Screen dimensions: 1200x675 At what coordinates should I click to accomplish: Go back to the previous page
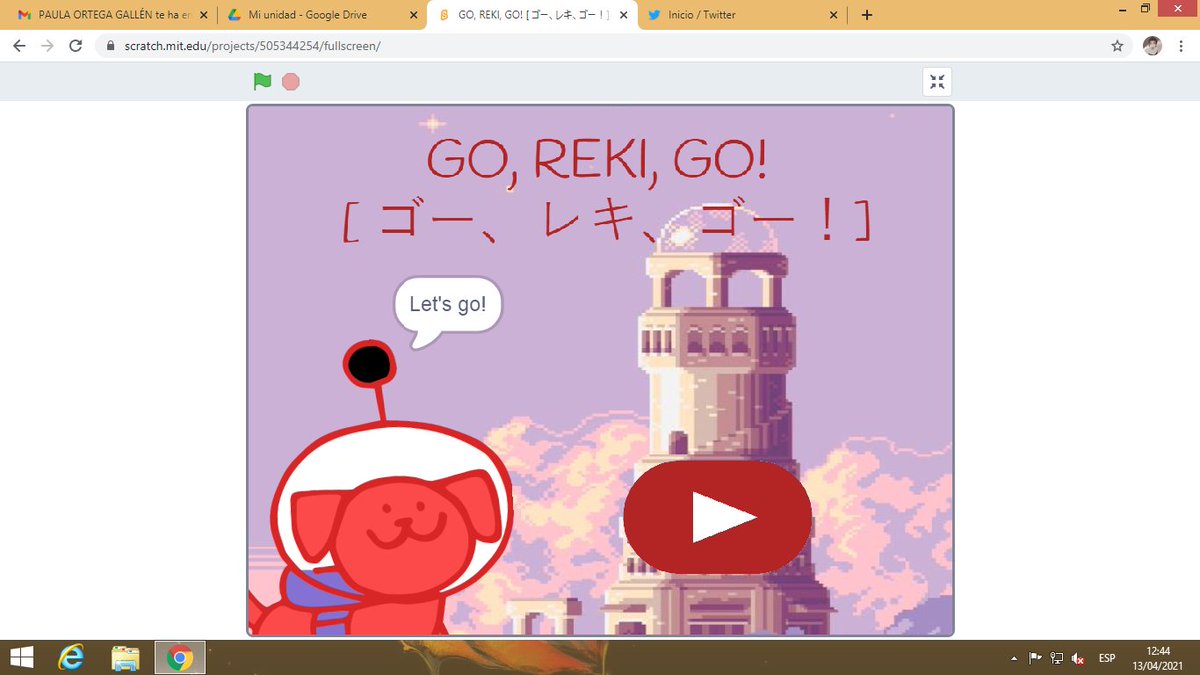[x=19, y=46]
